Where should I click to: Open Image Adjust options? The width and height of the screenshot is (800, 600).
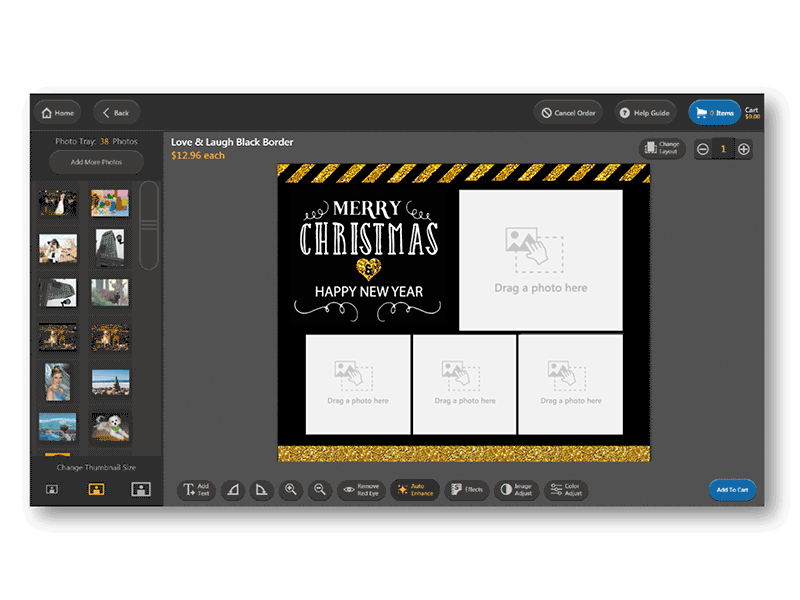click(x=517, y=490)
